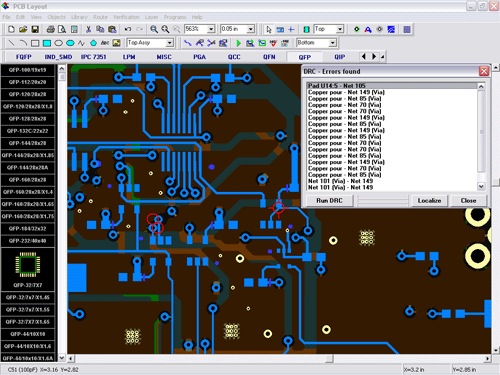
Task: Select the Abc text tool
Action: (105, 43)
